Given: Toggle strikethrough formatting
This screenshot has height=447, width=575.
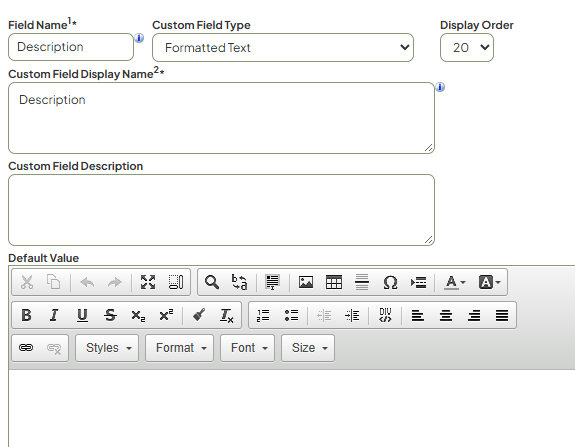Looking at the screenshot, I should (x=110, y=315).
